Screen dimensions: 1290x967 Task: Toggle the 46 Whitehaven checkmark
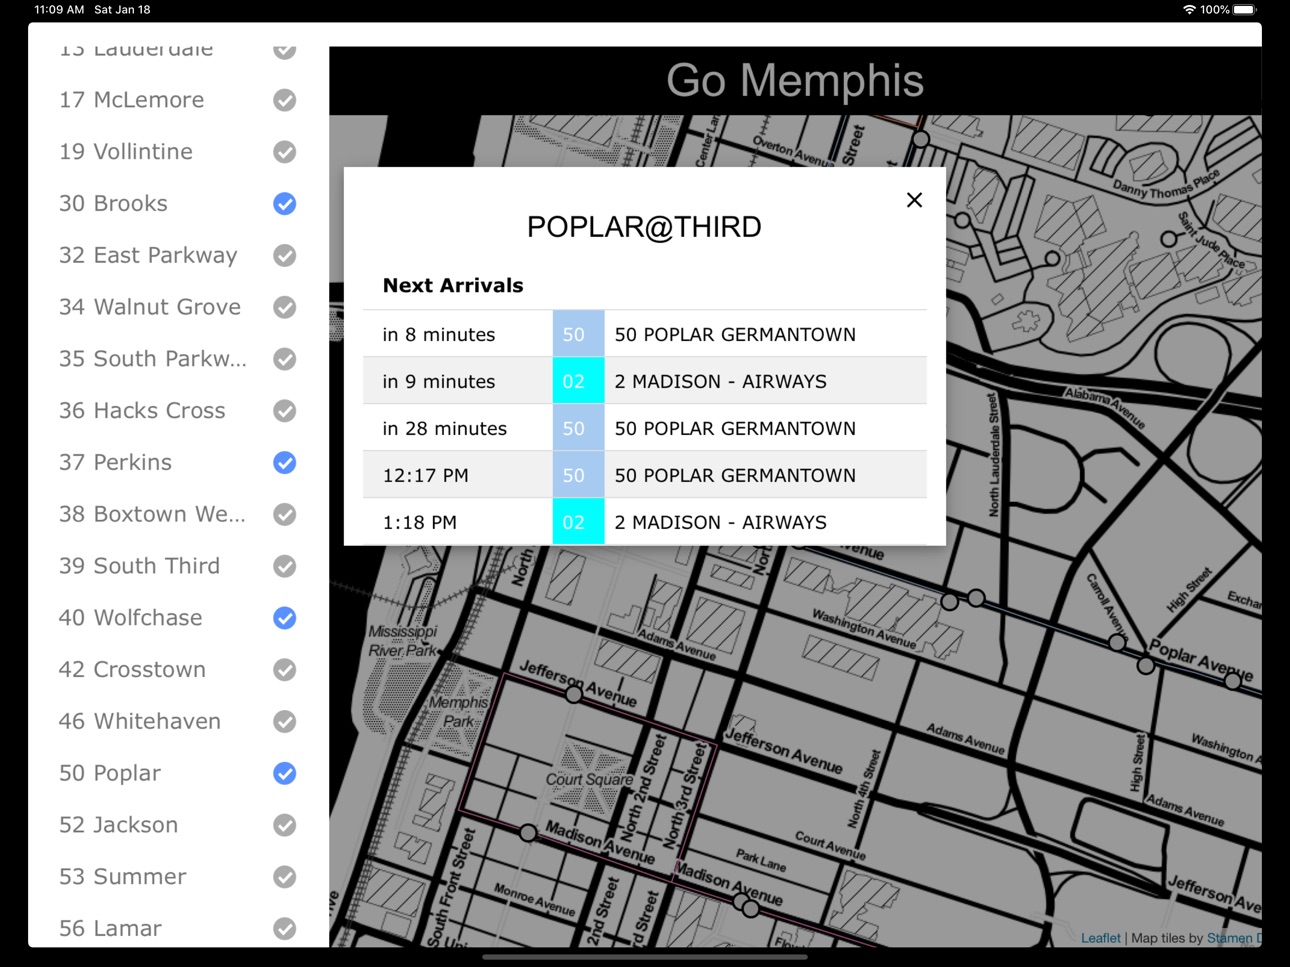[285, 722]
